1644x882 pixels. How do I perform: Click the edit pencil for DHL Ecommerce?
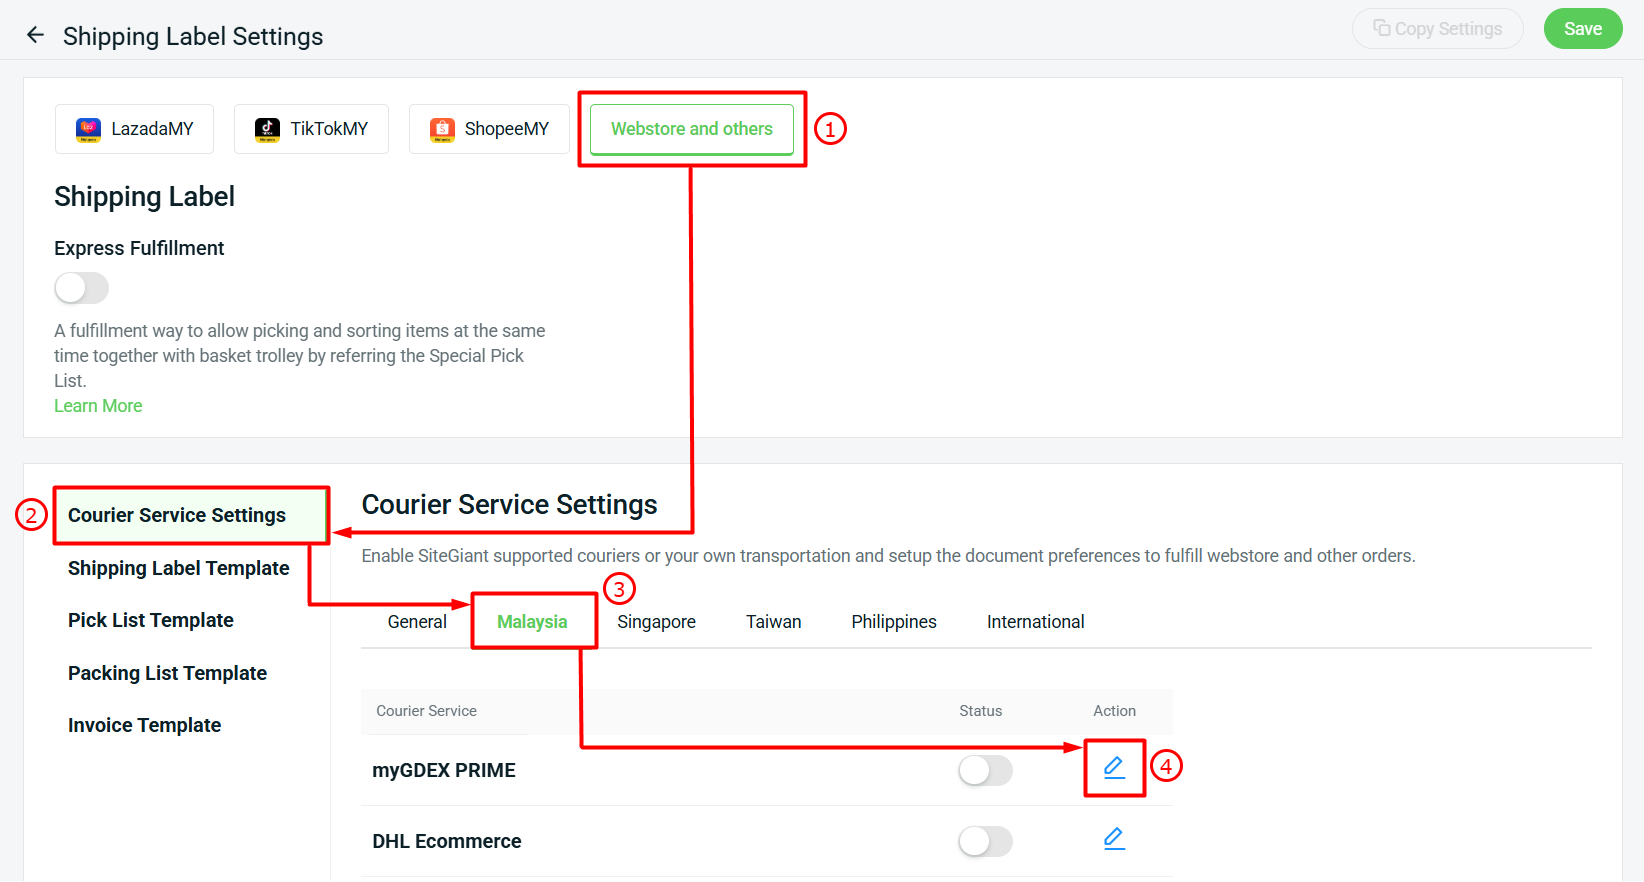pos(1114,839)
